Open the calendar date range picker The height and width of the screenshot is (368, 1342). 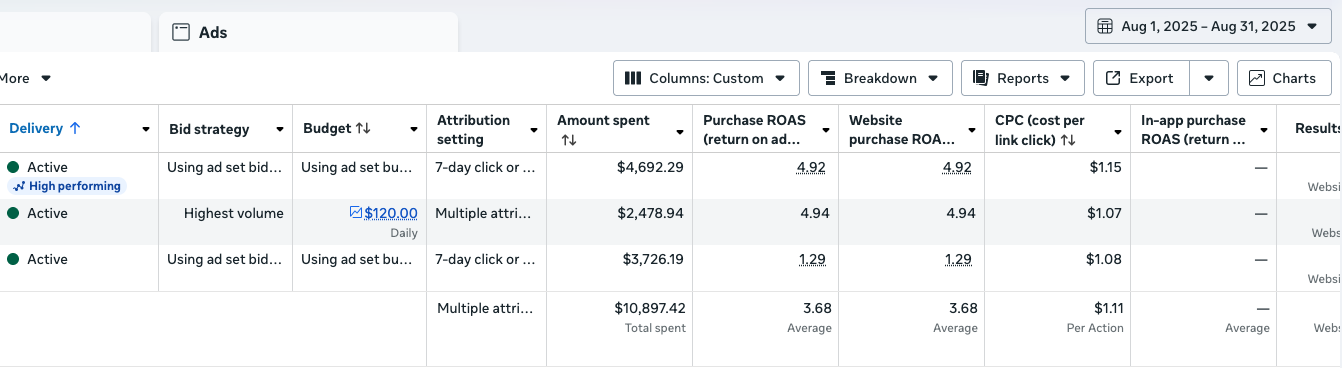coord(1208,26)
